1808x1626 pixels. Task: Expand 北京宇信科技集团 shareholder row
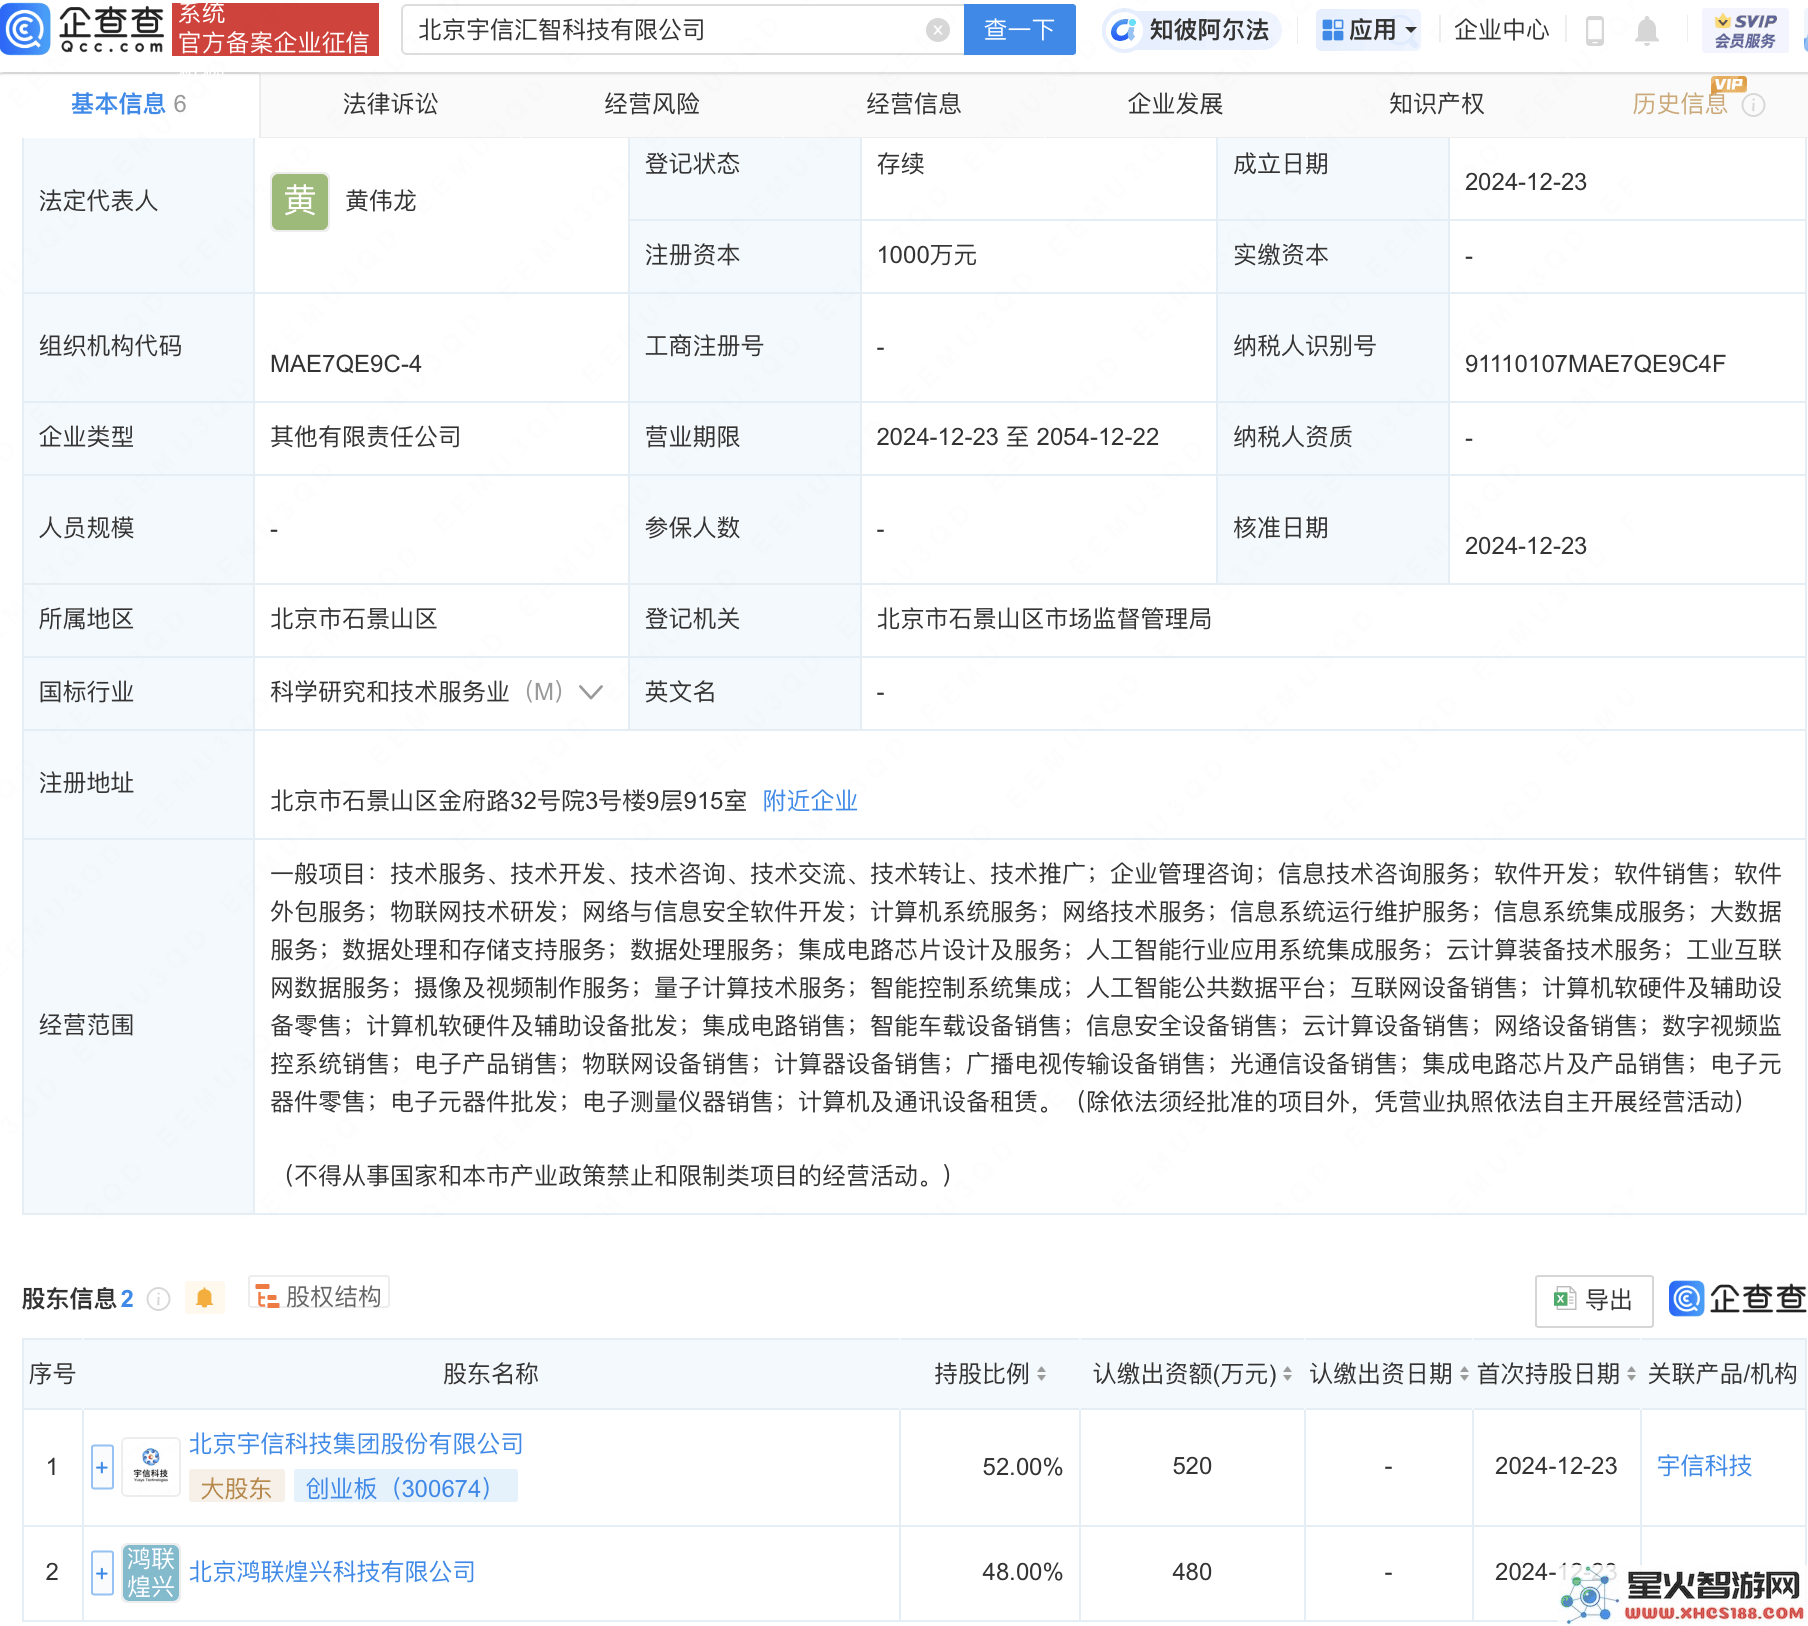pyautogui.click(x=102, y=1467)
